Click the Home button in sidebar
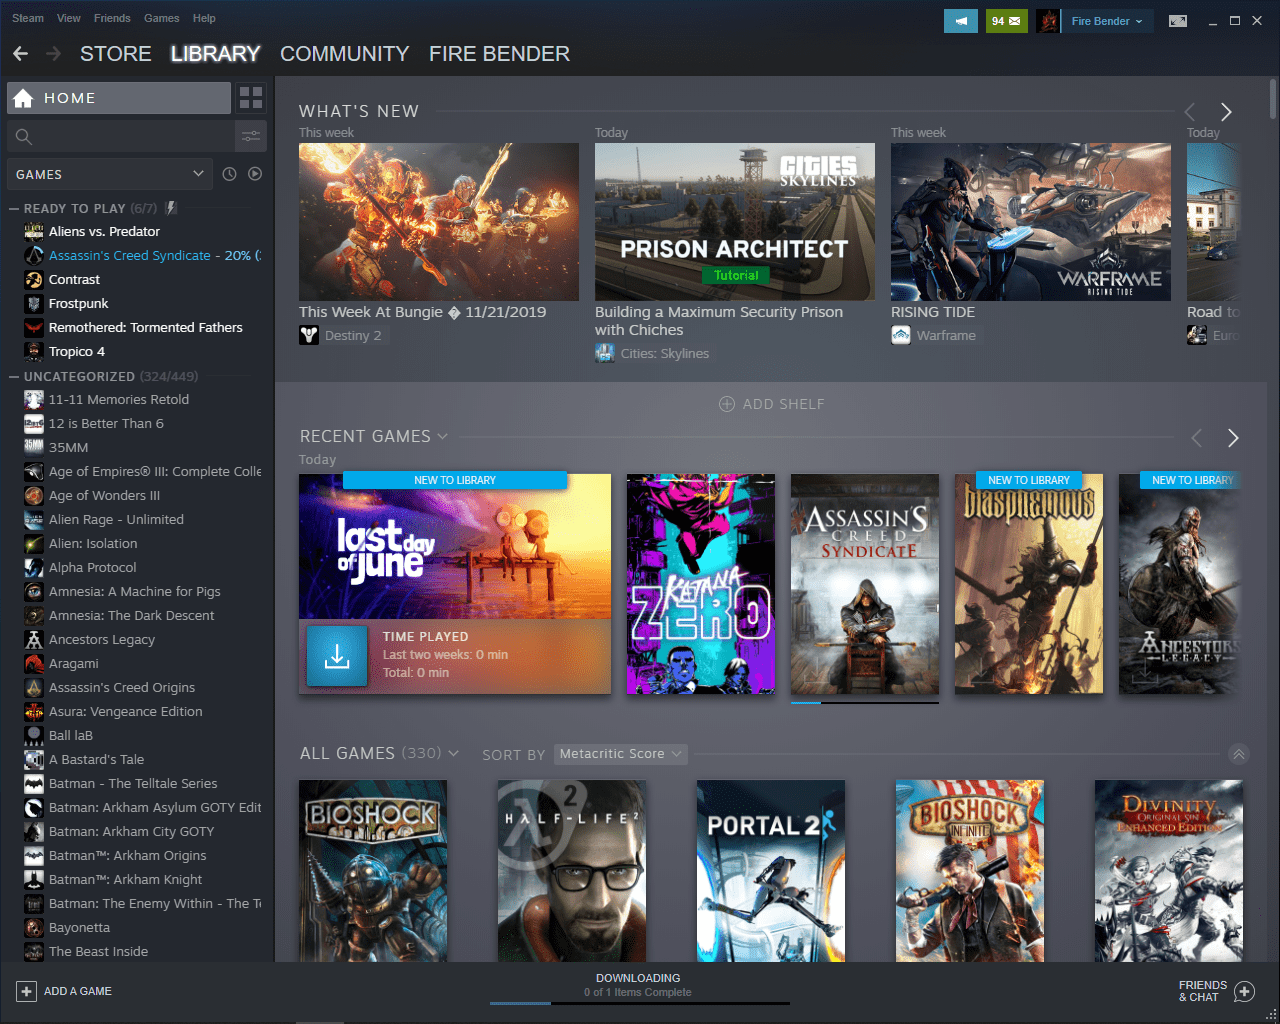Image resolution: width=1280 pixels, height=1024 pixels. point(119,98)
